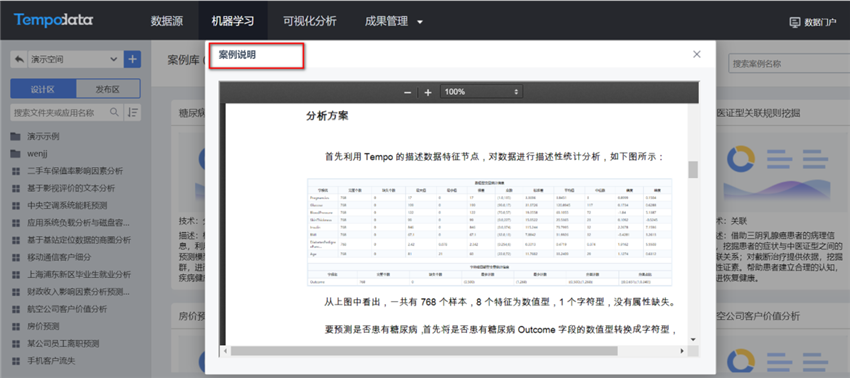Open the 可视化分析 tab
850x378 pixels.
click(x=310, y=21)
